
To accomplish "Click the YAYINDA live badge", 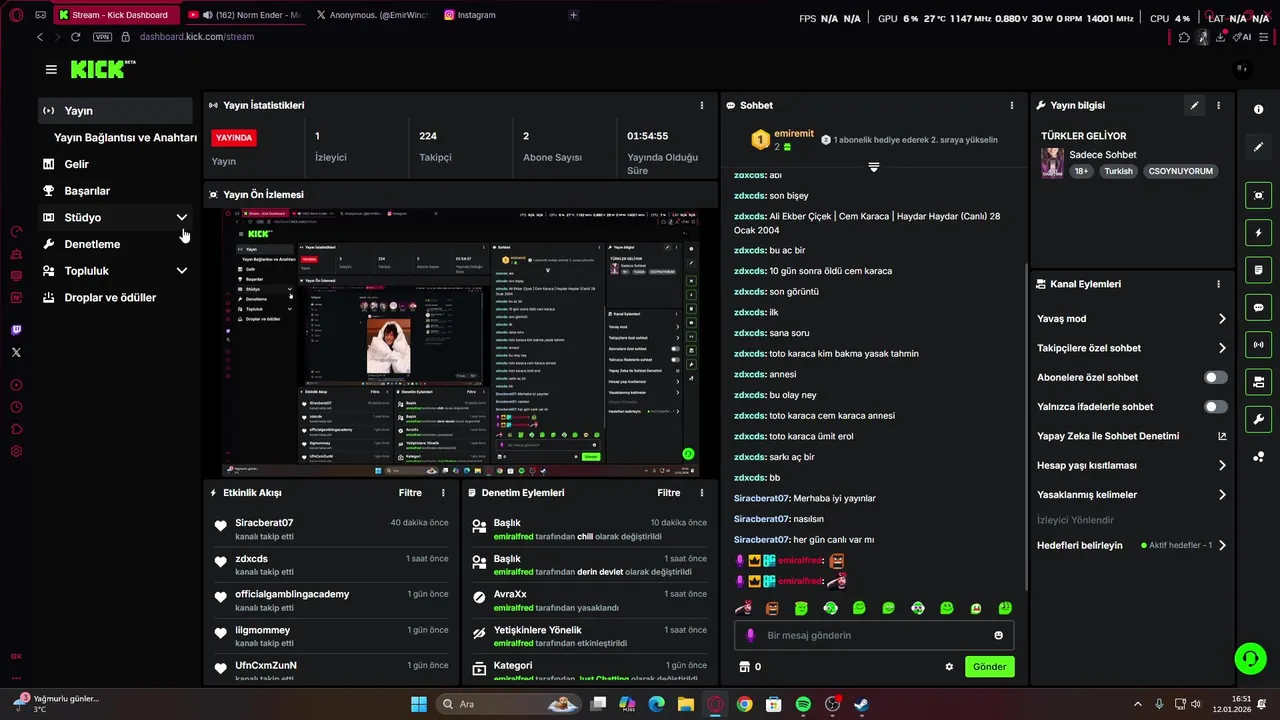I will [234, 138].
